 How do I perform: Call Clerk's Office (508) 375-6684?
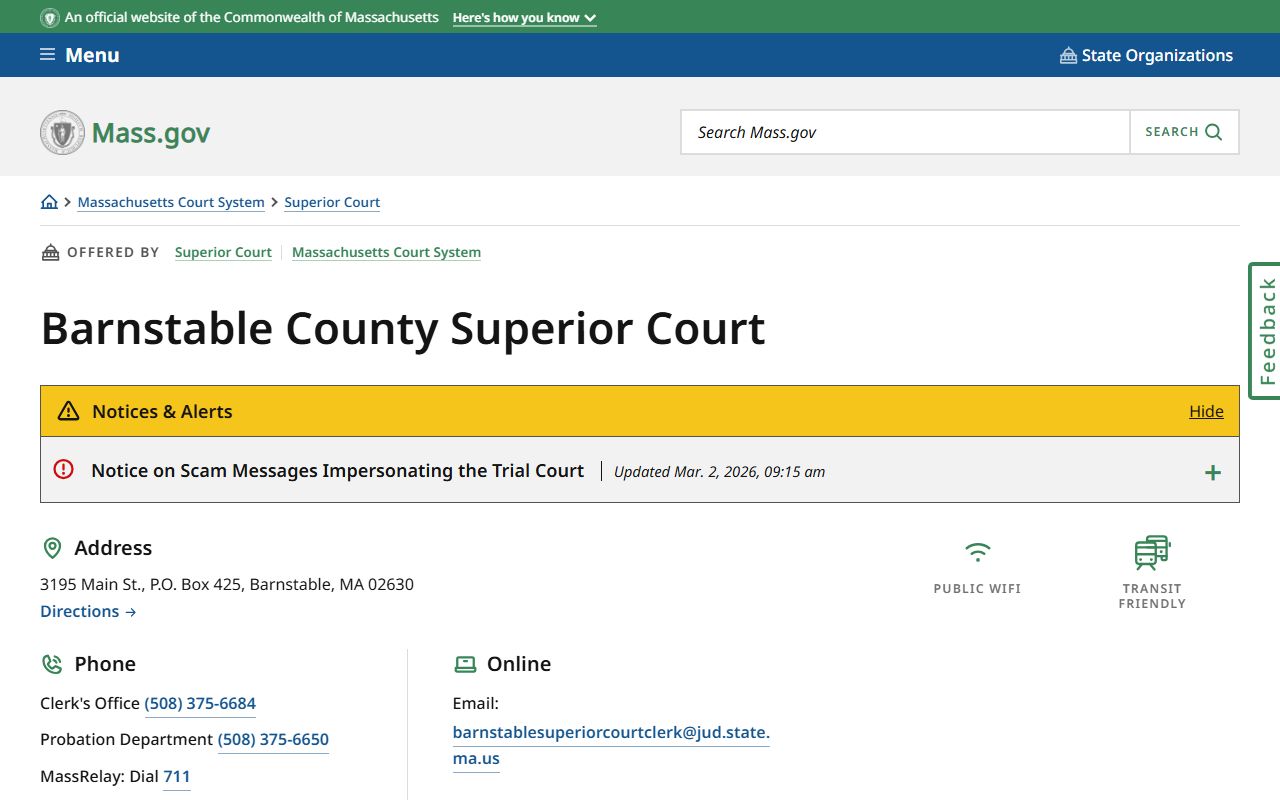tap(200, 703)
